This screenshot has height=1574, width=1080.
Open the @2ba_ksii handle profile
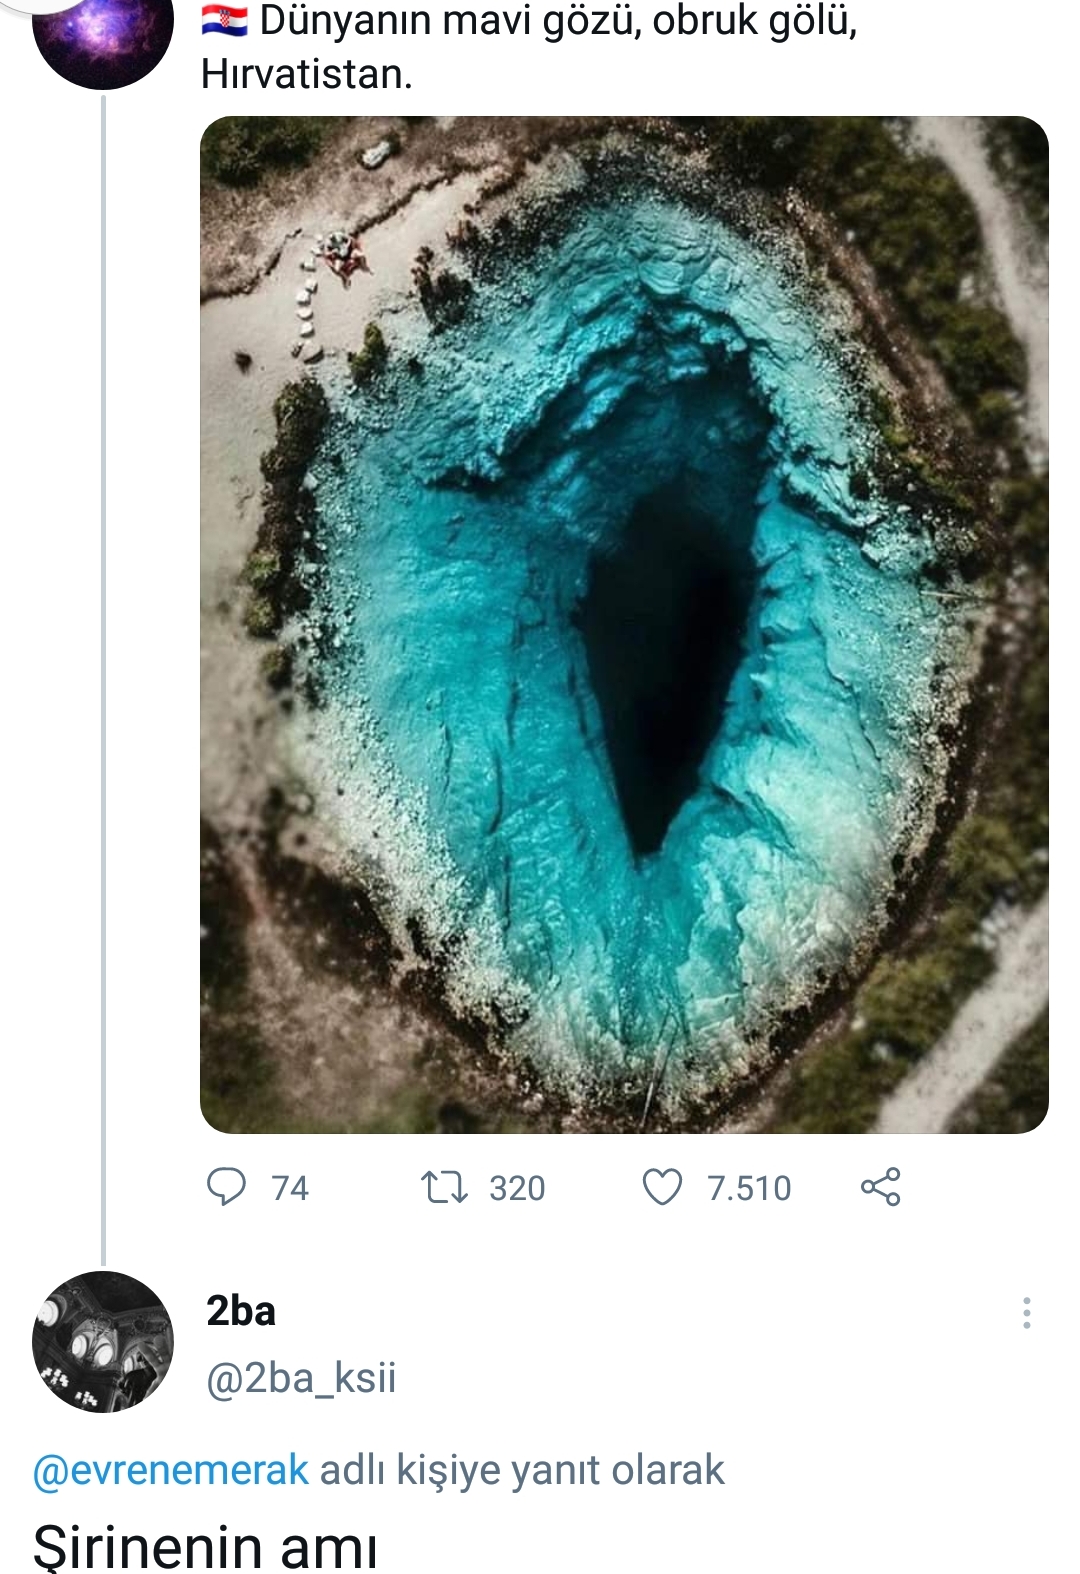click(301, 1378)
